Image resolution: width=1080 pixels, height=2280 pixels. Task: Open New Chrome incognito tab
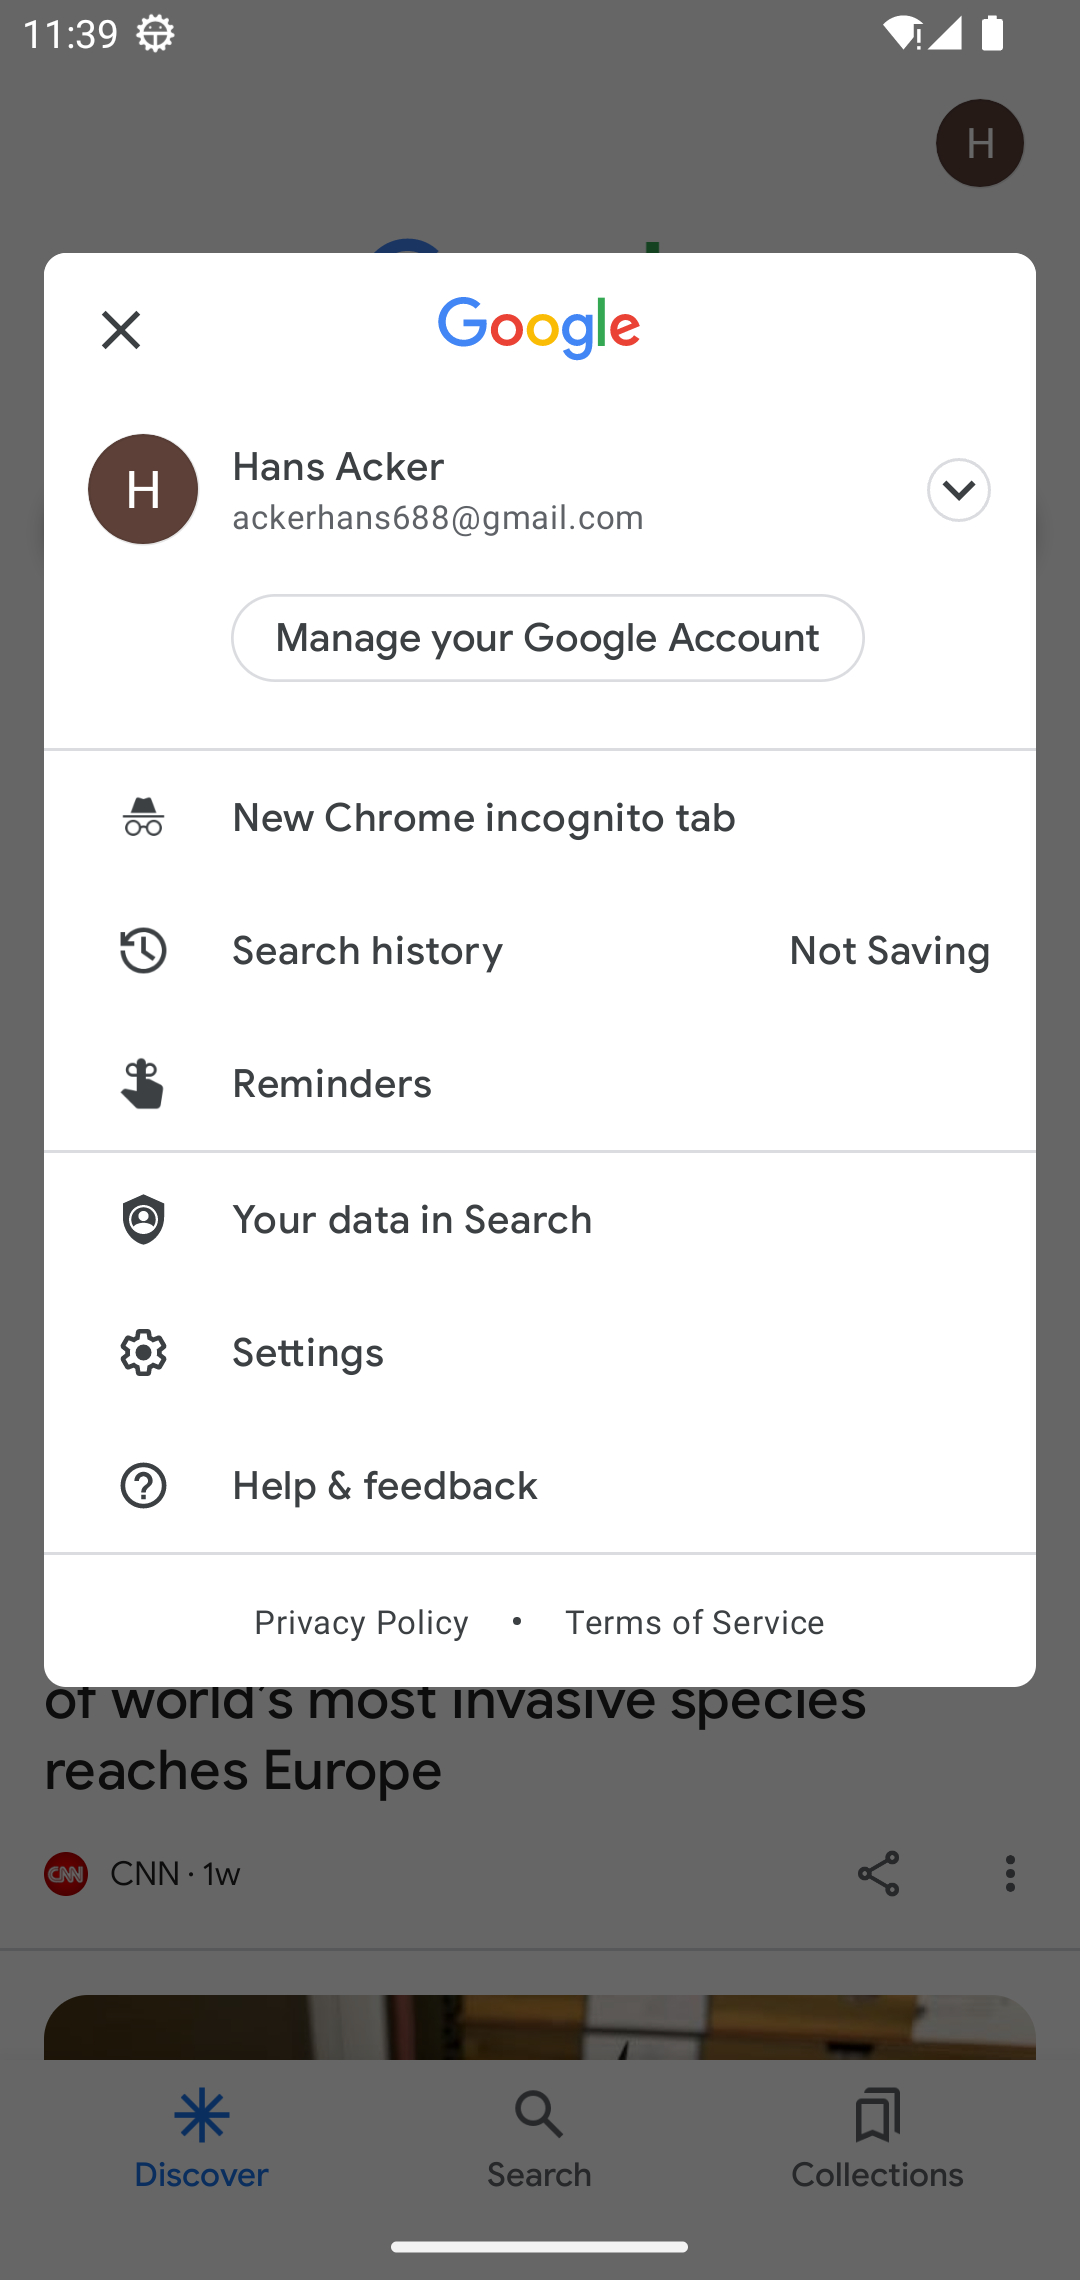(x=484, y=818)
